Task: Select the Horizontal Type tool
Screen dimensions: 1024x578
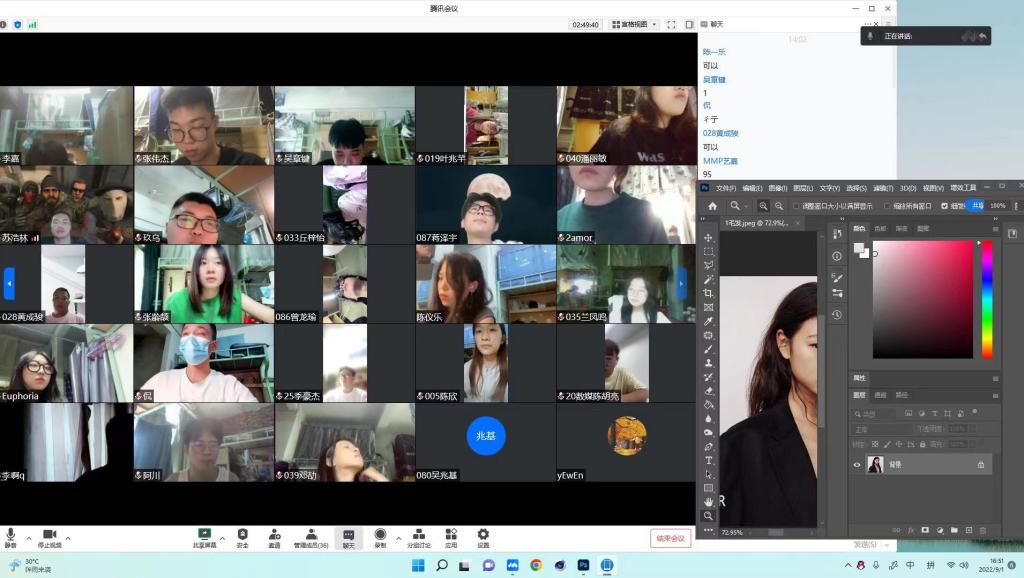Action: [709, 460]
